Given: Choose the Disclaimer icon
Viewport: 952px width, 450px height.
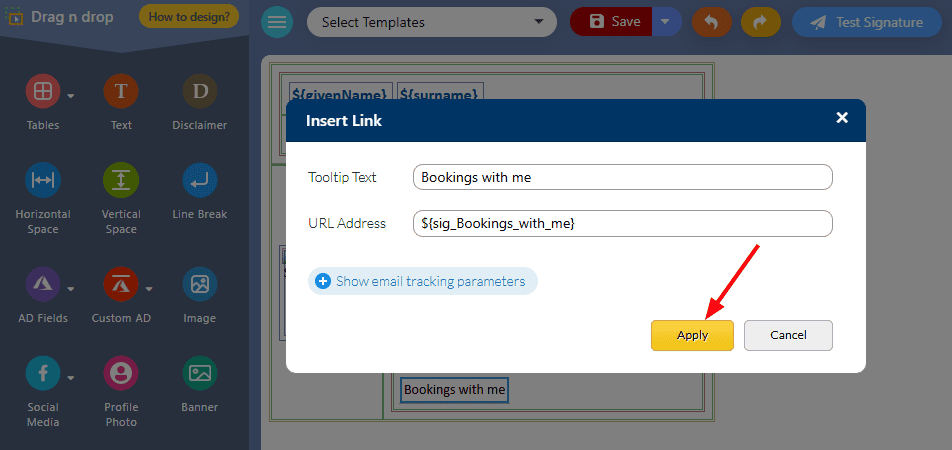Looking at the screenshot, I should 200,91.
